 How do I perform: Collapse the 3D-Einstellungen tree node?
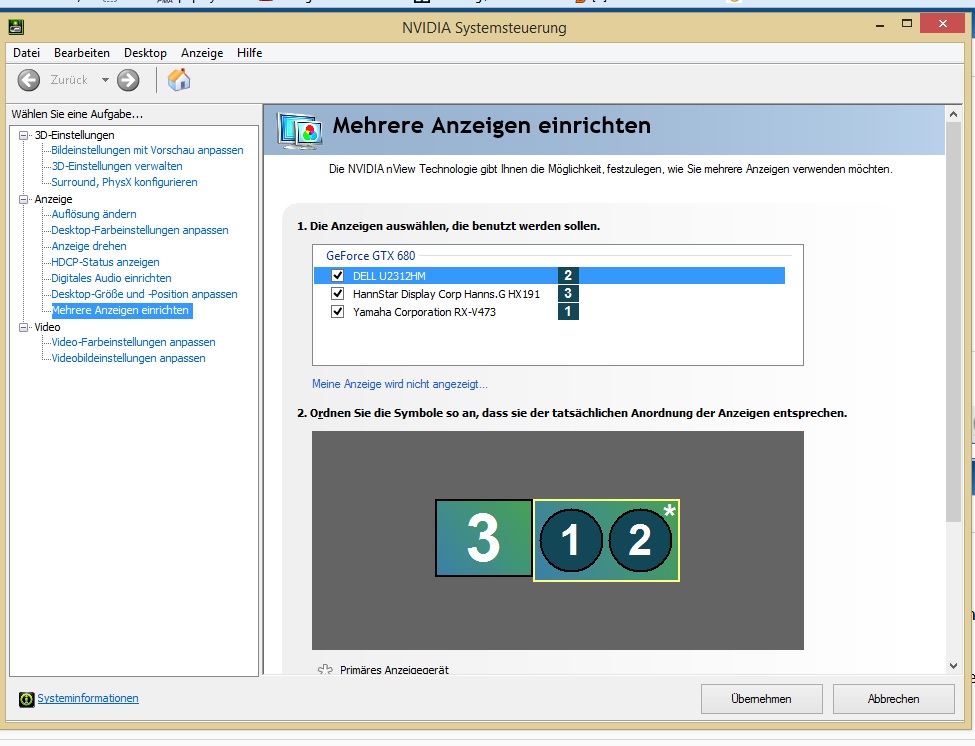click(24, 135)
